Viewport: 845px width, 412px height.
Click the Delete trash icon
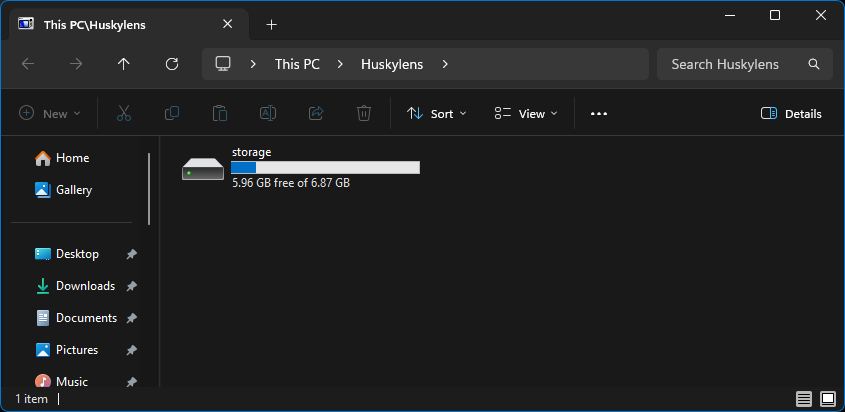[365, 114]
